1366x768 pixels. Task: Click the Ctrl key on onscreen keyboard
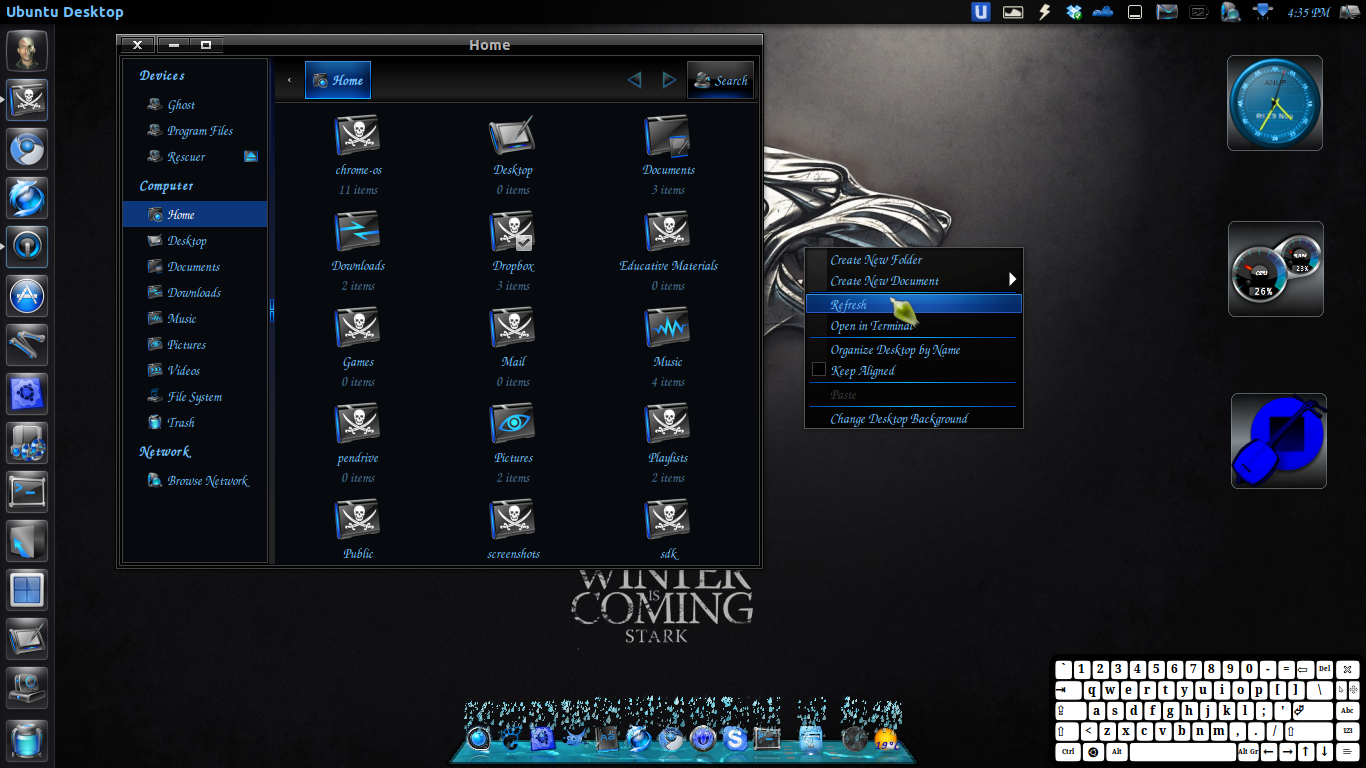pyautogui.click(x=1068, y=751)
